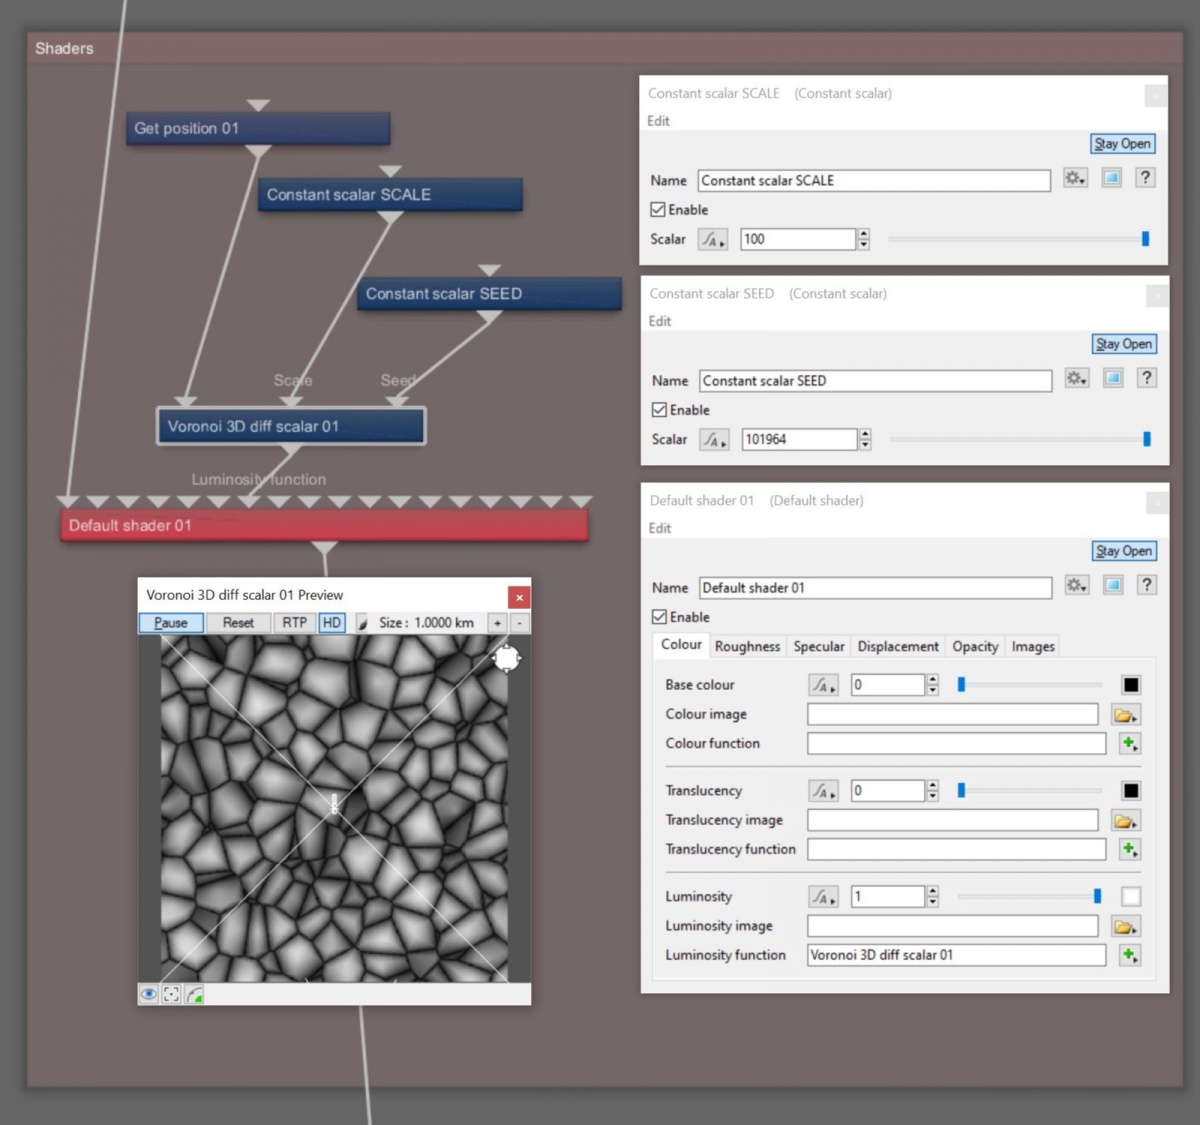Click the crosshair framing icon below the preview
1200x1125 pixels.
[x=170, y=993]
